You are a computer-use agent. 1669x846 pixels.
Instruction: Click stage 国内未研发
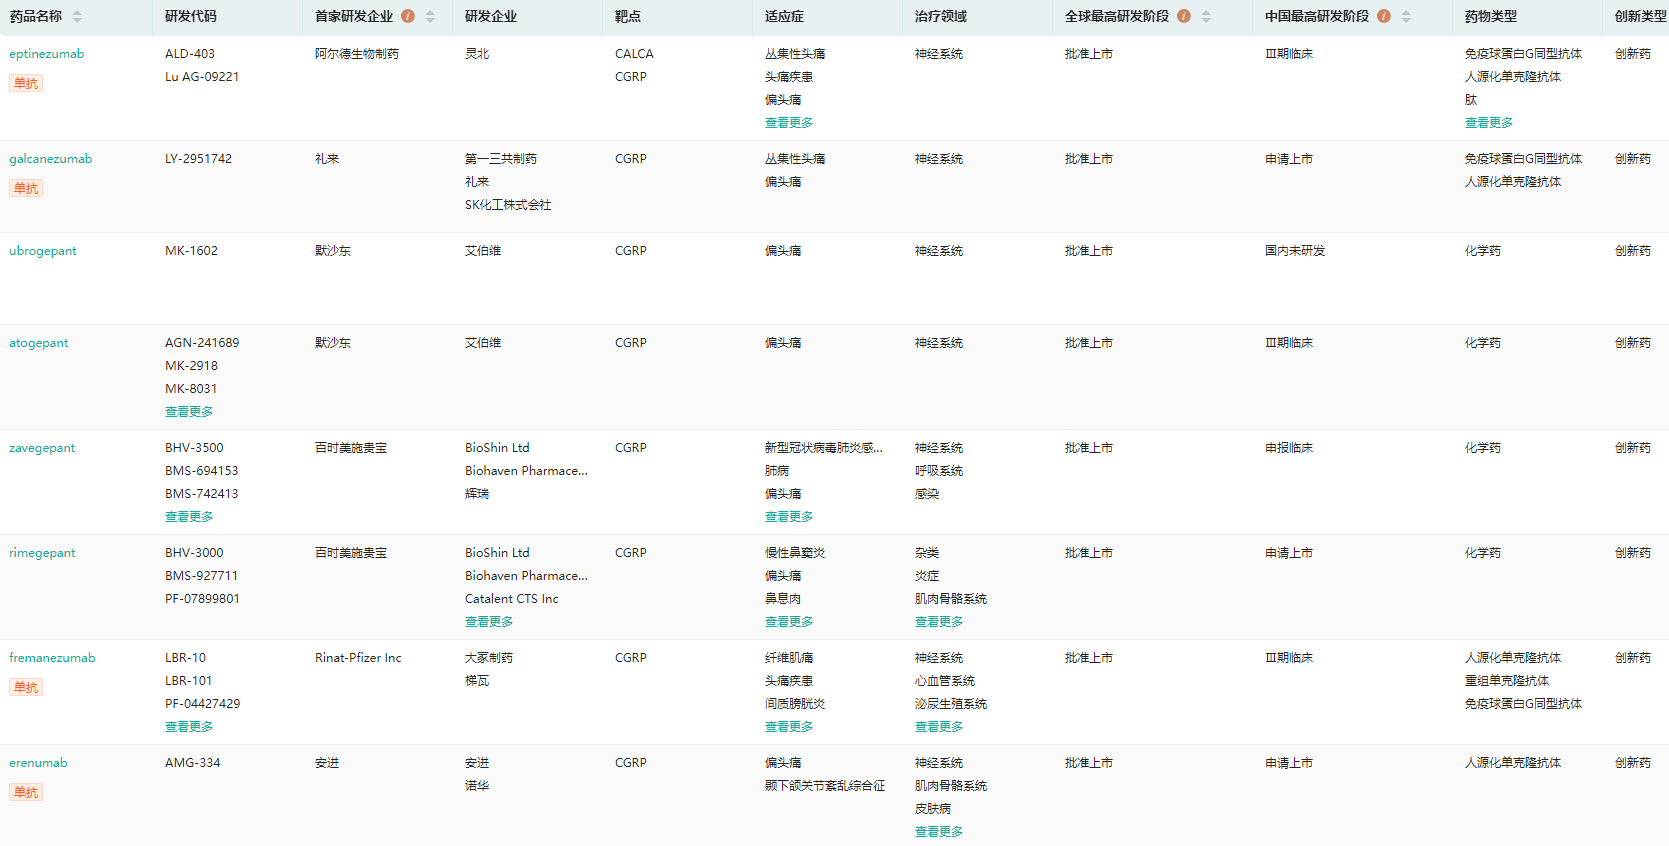pyautogui.click(x=1295, y=251)
